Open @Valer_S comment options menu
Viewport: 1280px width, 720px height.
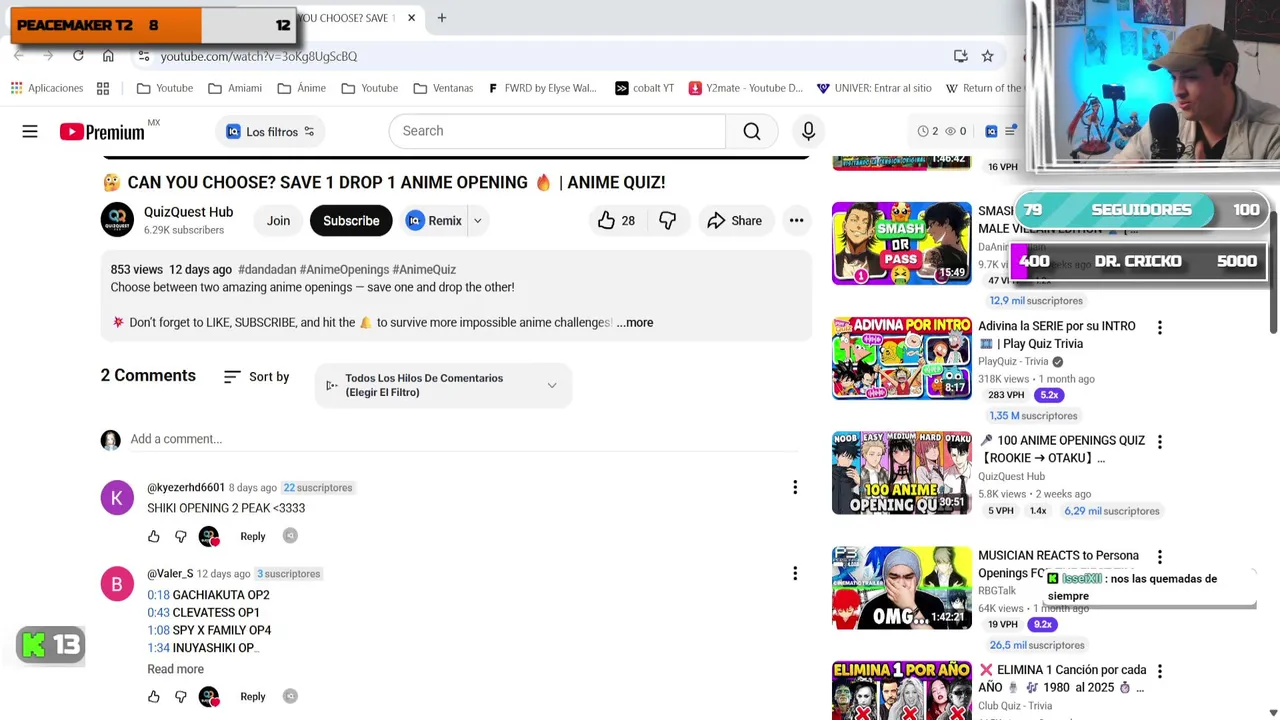pos(795,574)
